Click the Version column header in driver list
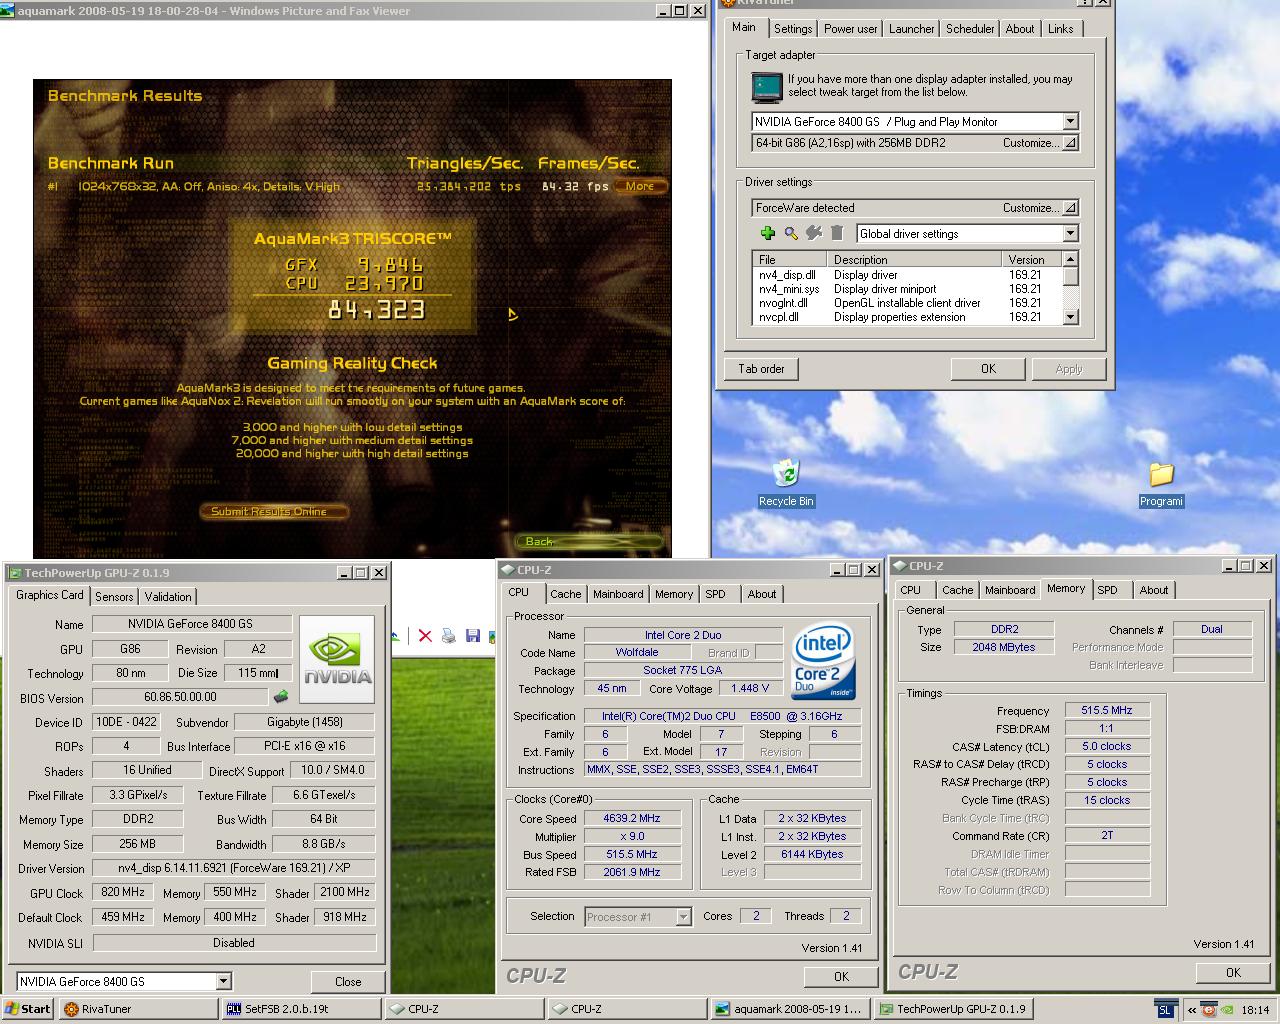 pyautogui.click(x=1031, y=260)
